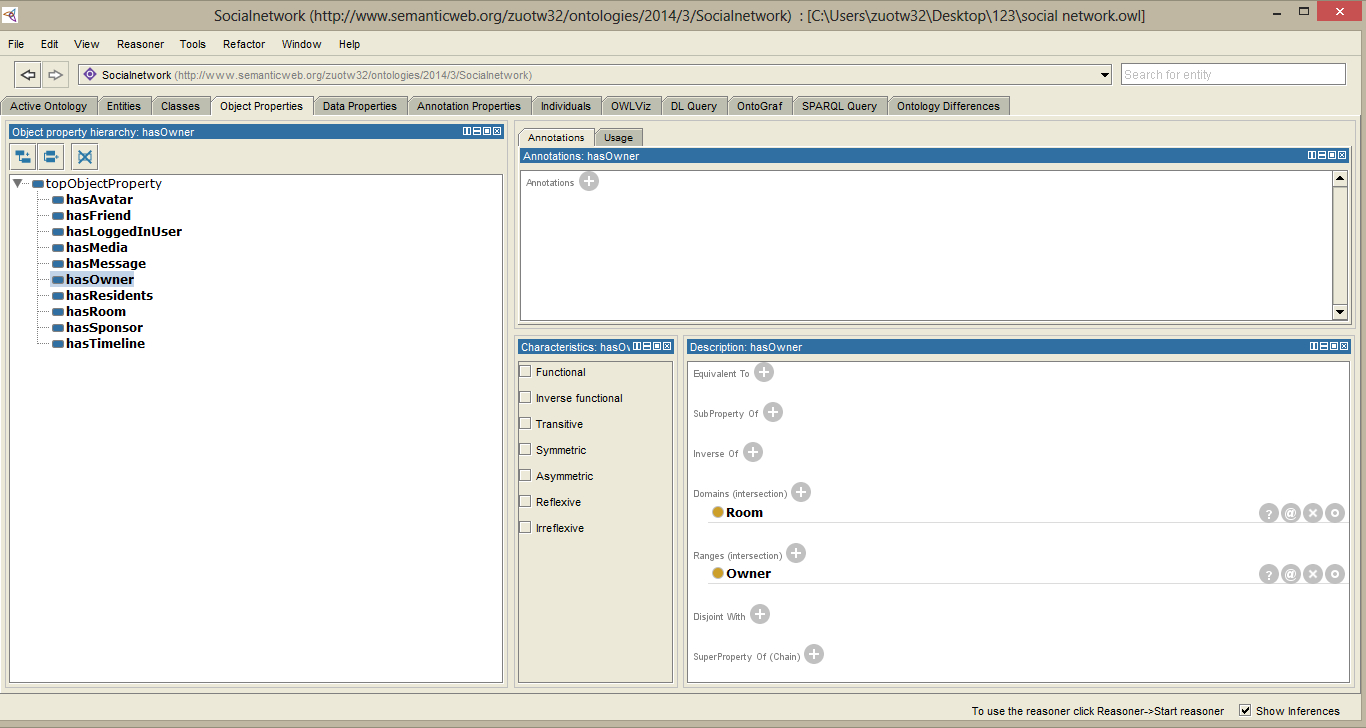Add a new annotation with plus icon
This screenshot has width=1366, height=728.
pyautogui.click(x=589, y=181)
